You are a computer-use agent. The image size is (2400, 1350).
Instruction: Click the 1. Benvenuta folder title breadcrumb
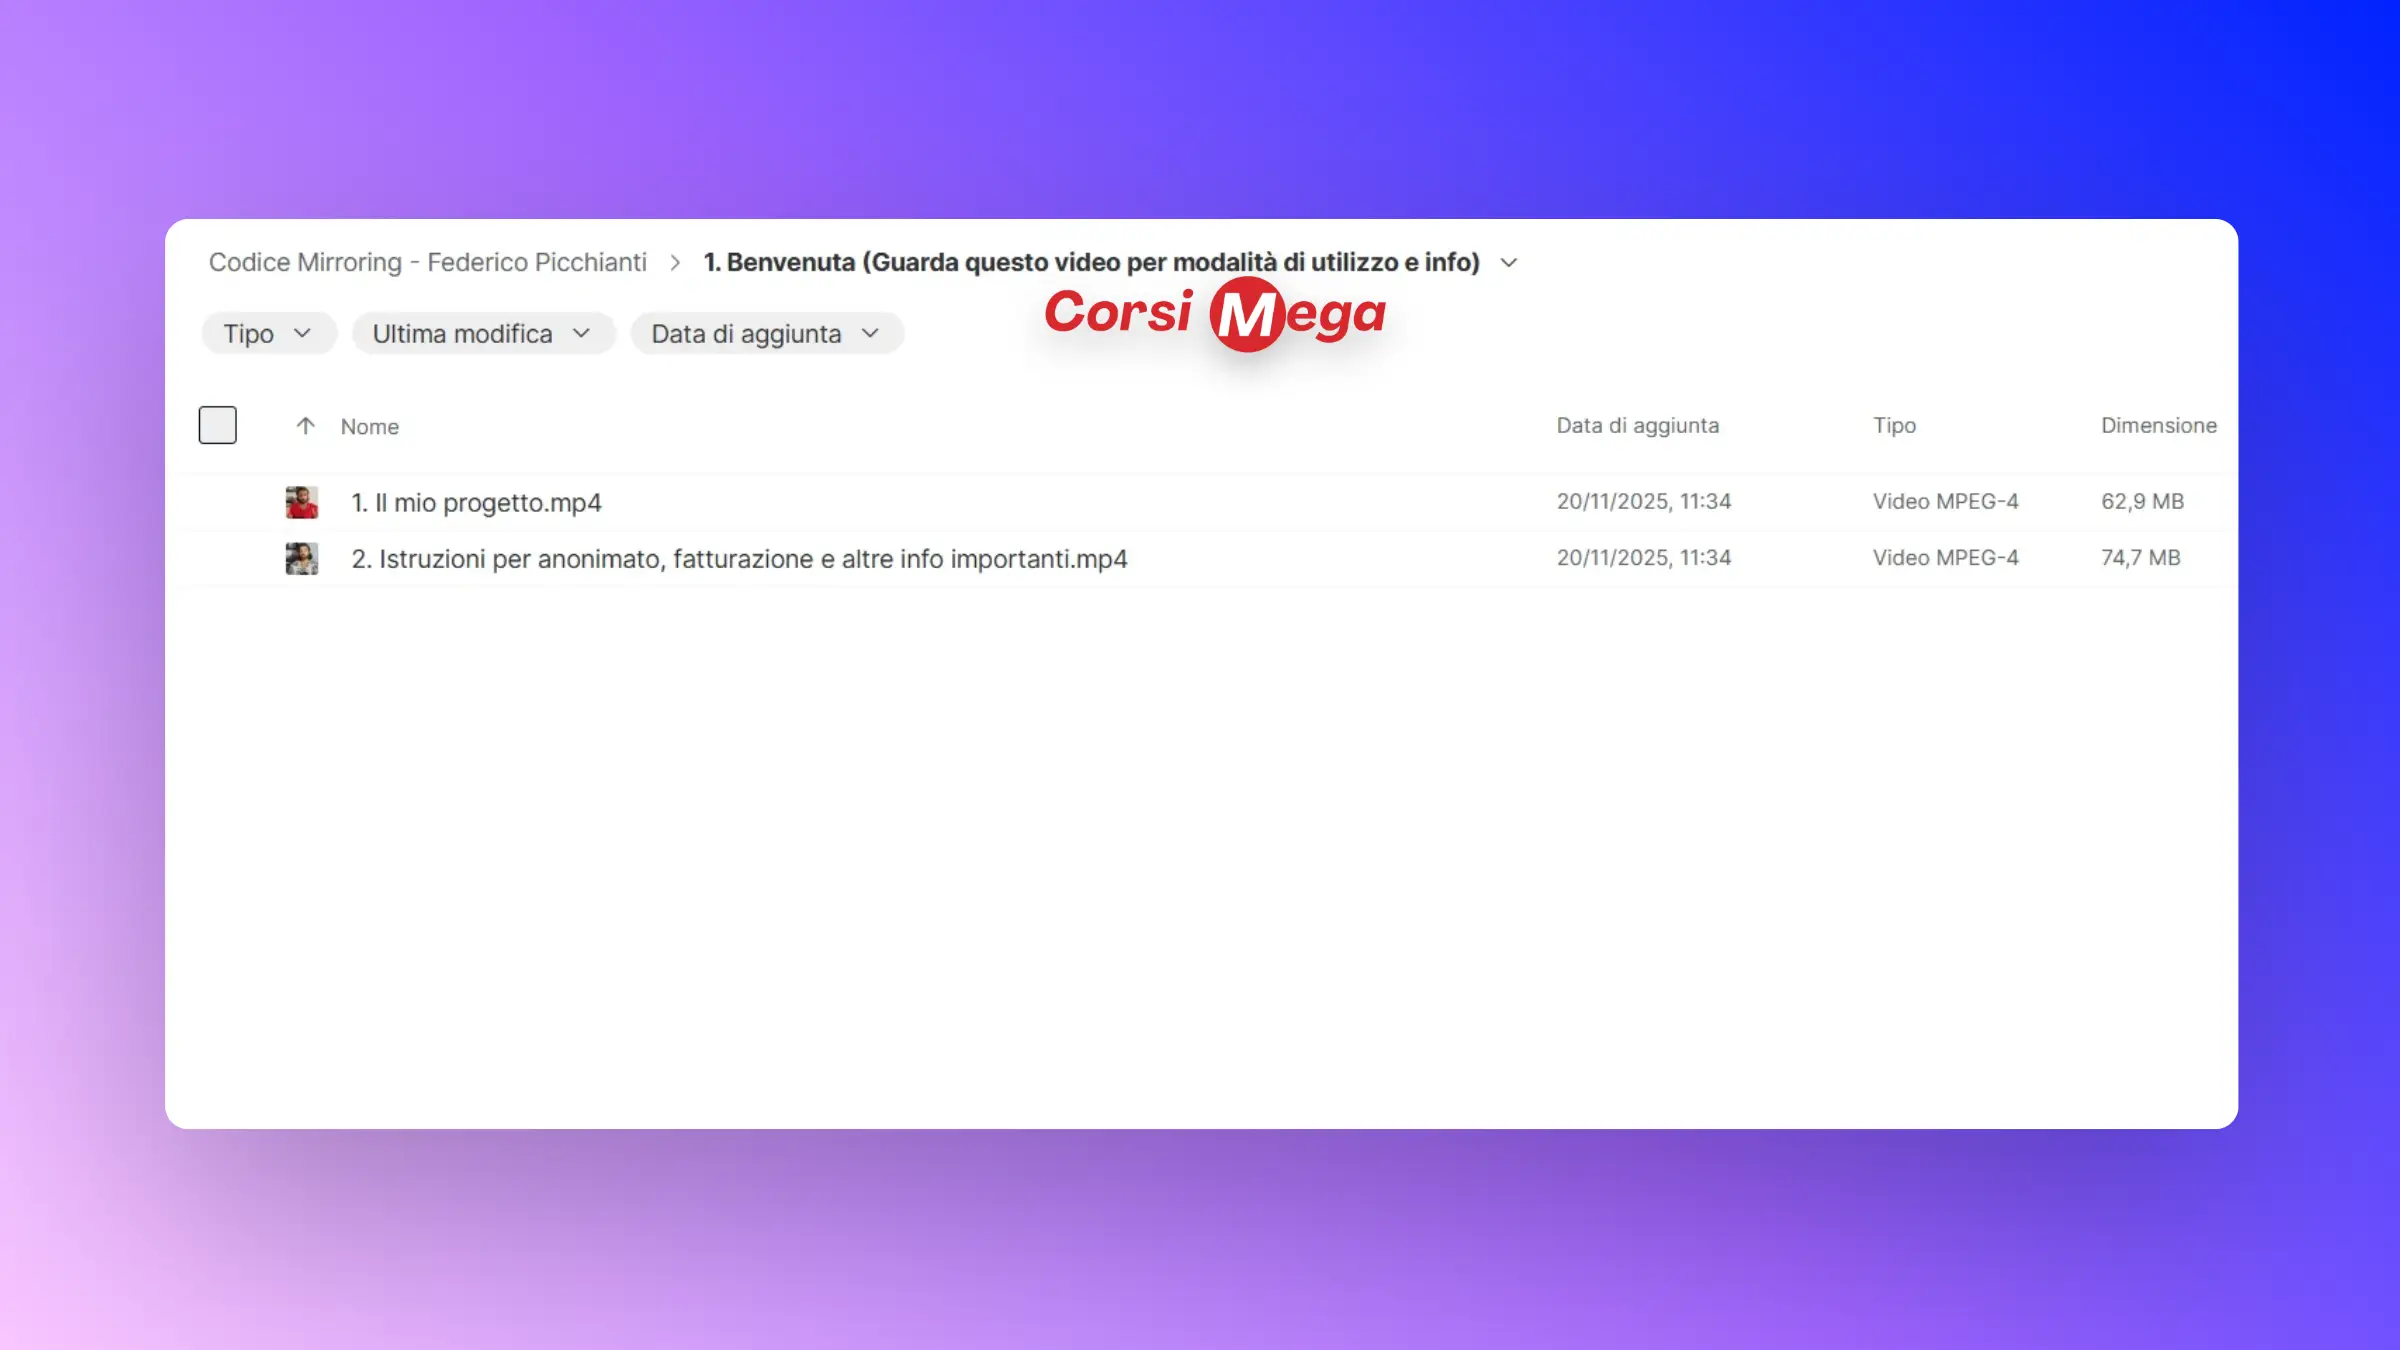pyautogui.click(x=1091, y=262)
